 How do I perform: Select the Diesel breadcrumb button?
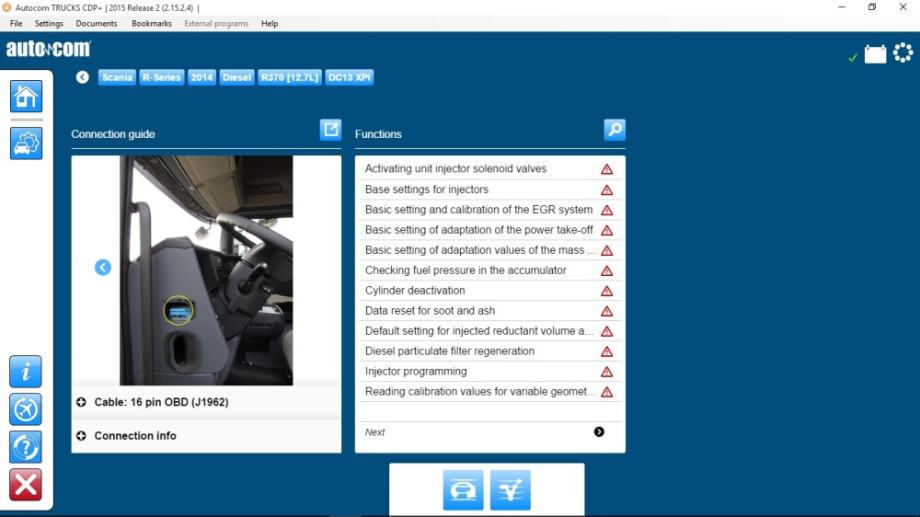tap(237, 77)
